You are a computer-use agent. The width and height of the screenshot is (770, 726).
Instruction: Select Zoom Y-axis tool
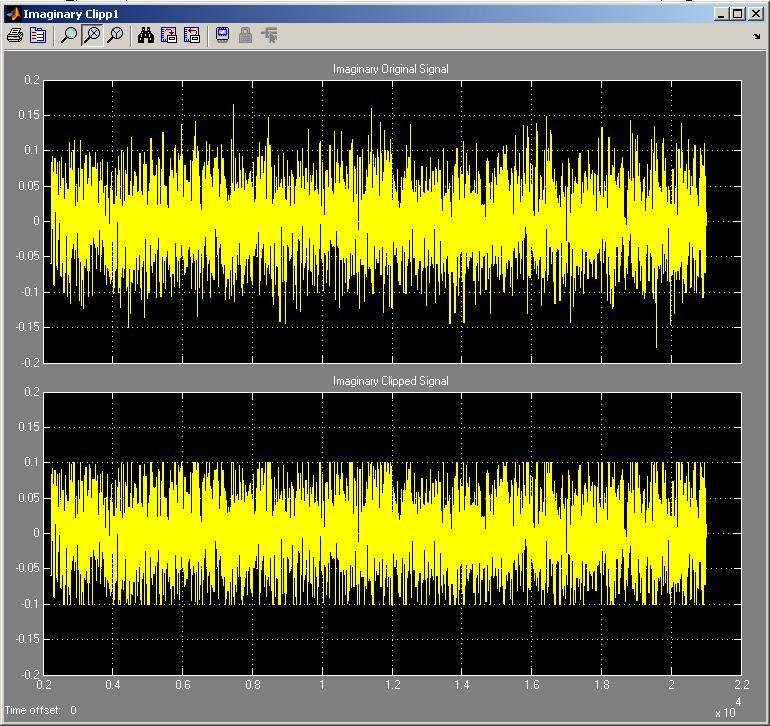pyautogui.click(x=115, y=35)
